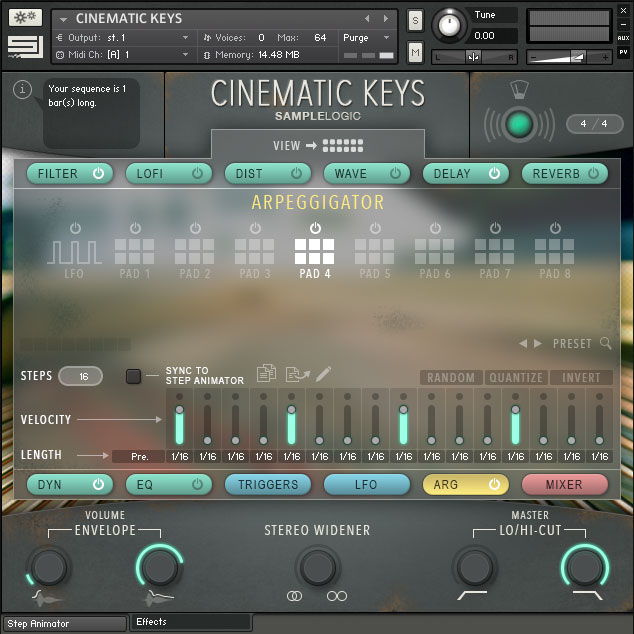
Task: Choose the LFO square waveform icon
Action: [x=74, y=250]
